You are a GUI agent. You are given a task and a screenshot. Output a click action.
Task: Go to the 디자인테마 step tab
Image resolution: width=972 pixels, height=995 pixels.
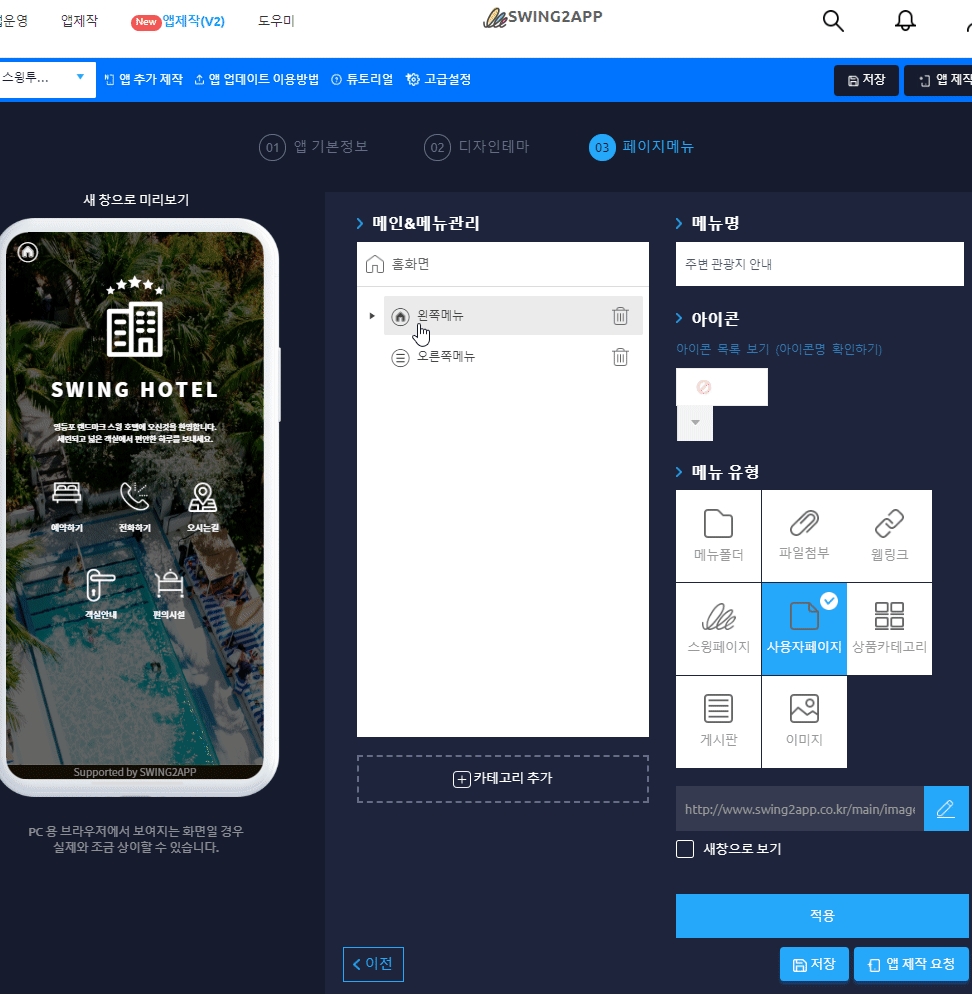477,147
